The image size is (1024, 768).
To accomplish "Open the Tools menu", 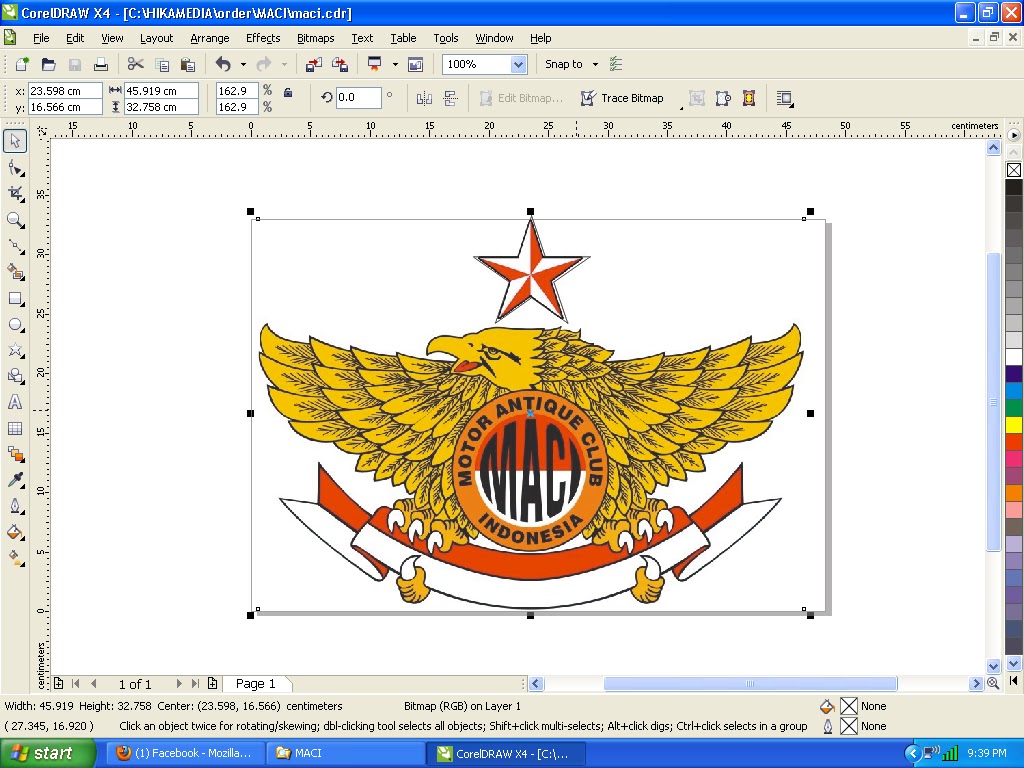I will (446, 38).
